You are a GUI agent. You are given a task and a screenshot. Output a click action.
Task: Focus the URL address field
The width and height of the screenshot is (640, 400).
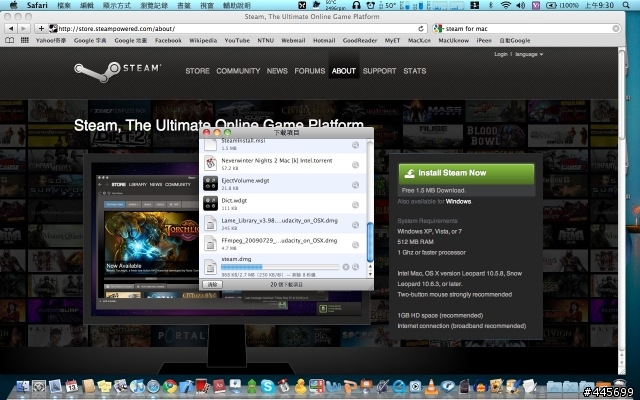(x=233, y=29)
